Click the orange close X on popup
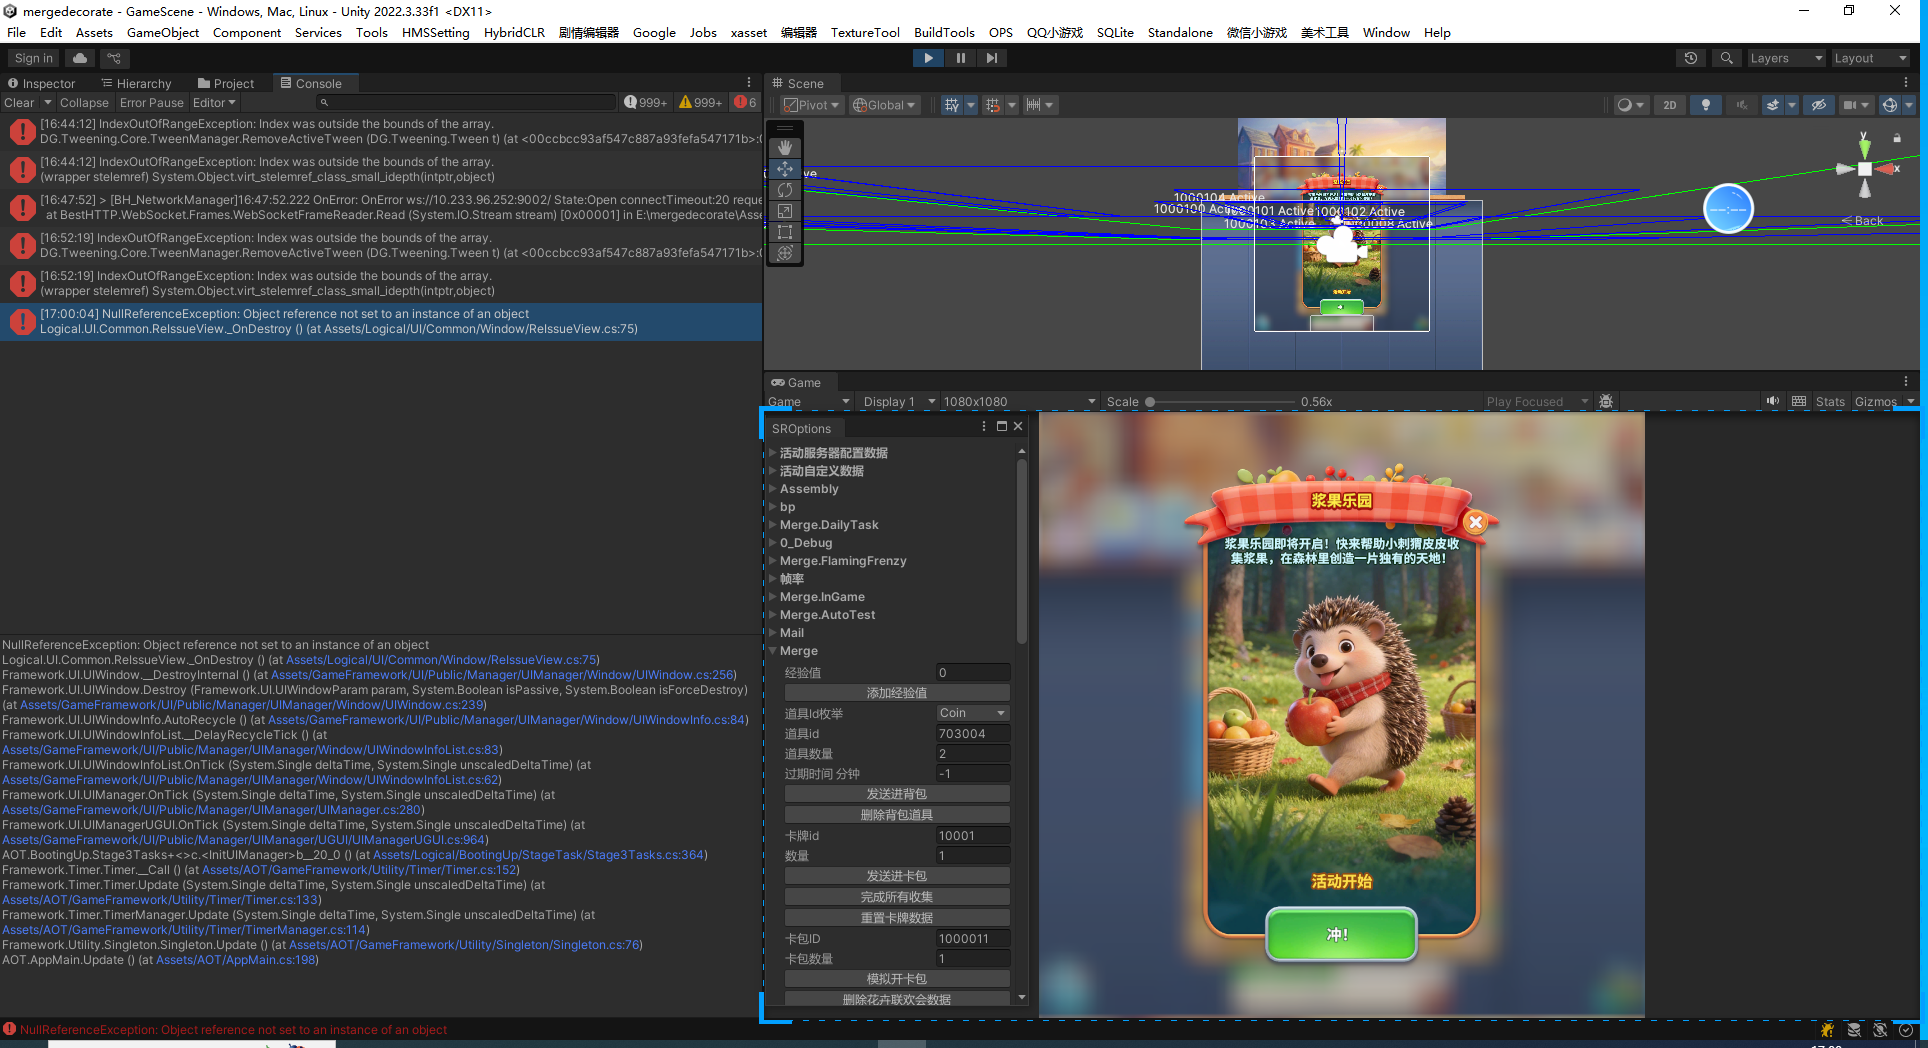This screenshot has width=1928, height=1048. [1475, 522]
